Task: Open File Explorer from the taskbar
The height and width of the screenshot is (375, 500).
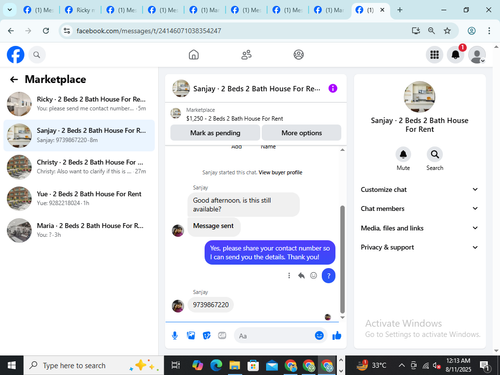Action: [x=235, y=366]
